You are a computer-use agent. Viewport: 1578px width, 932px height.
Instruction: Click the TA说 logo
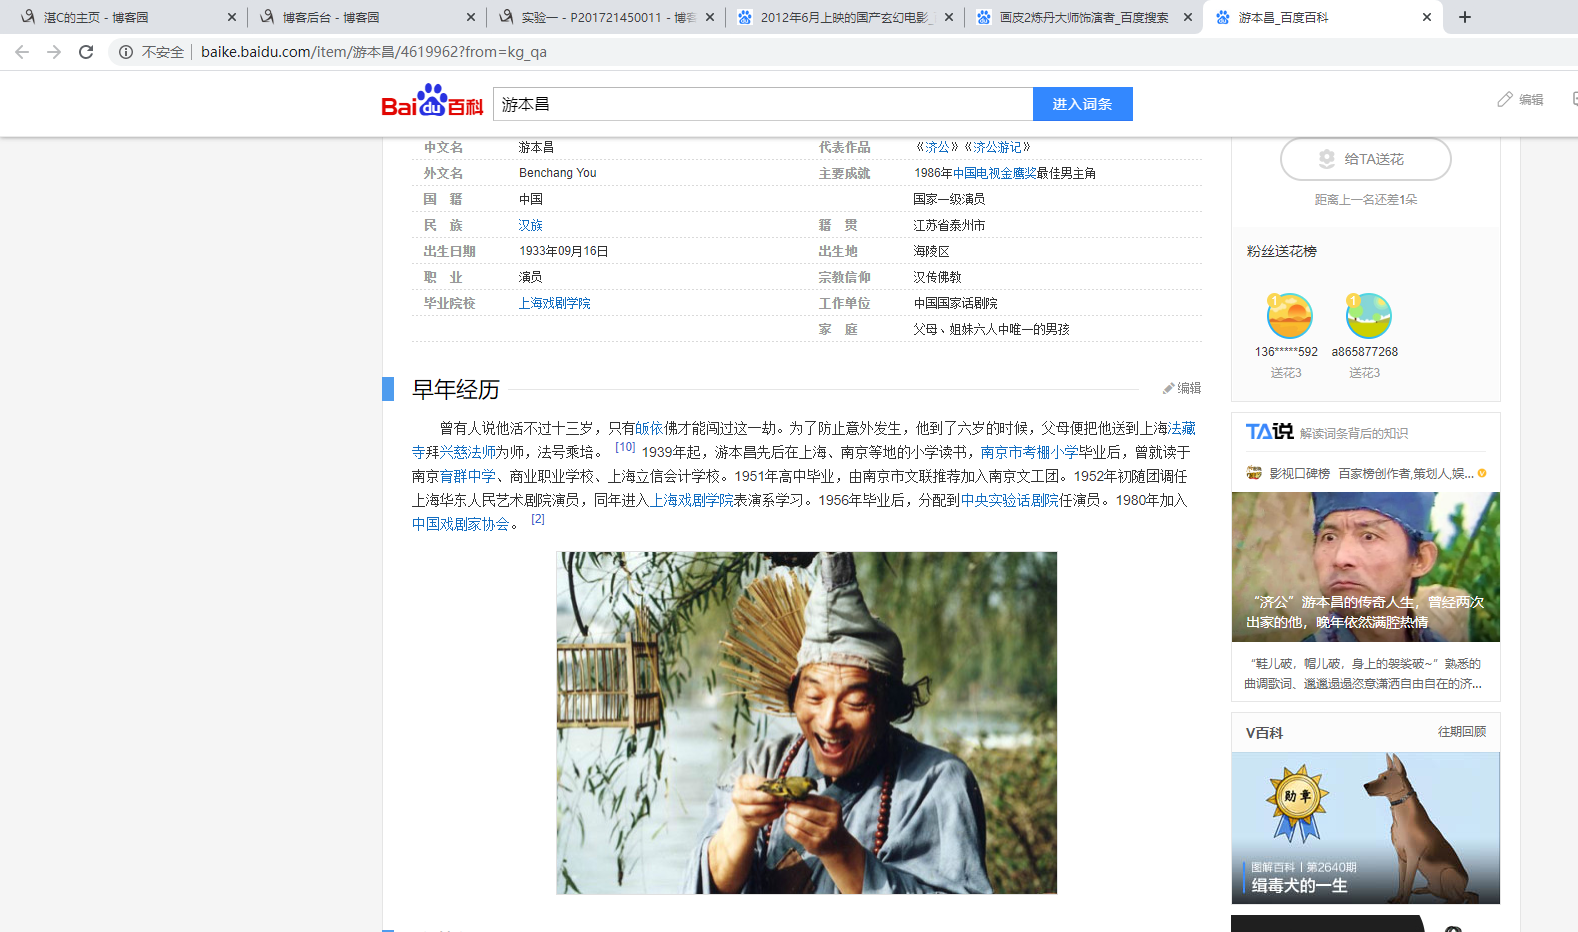1269,432
